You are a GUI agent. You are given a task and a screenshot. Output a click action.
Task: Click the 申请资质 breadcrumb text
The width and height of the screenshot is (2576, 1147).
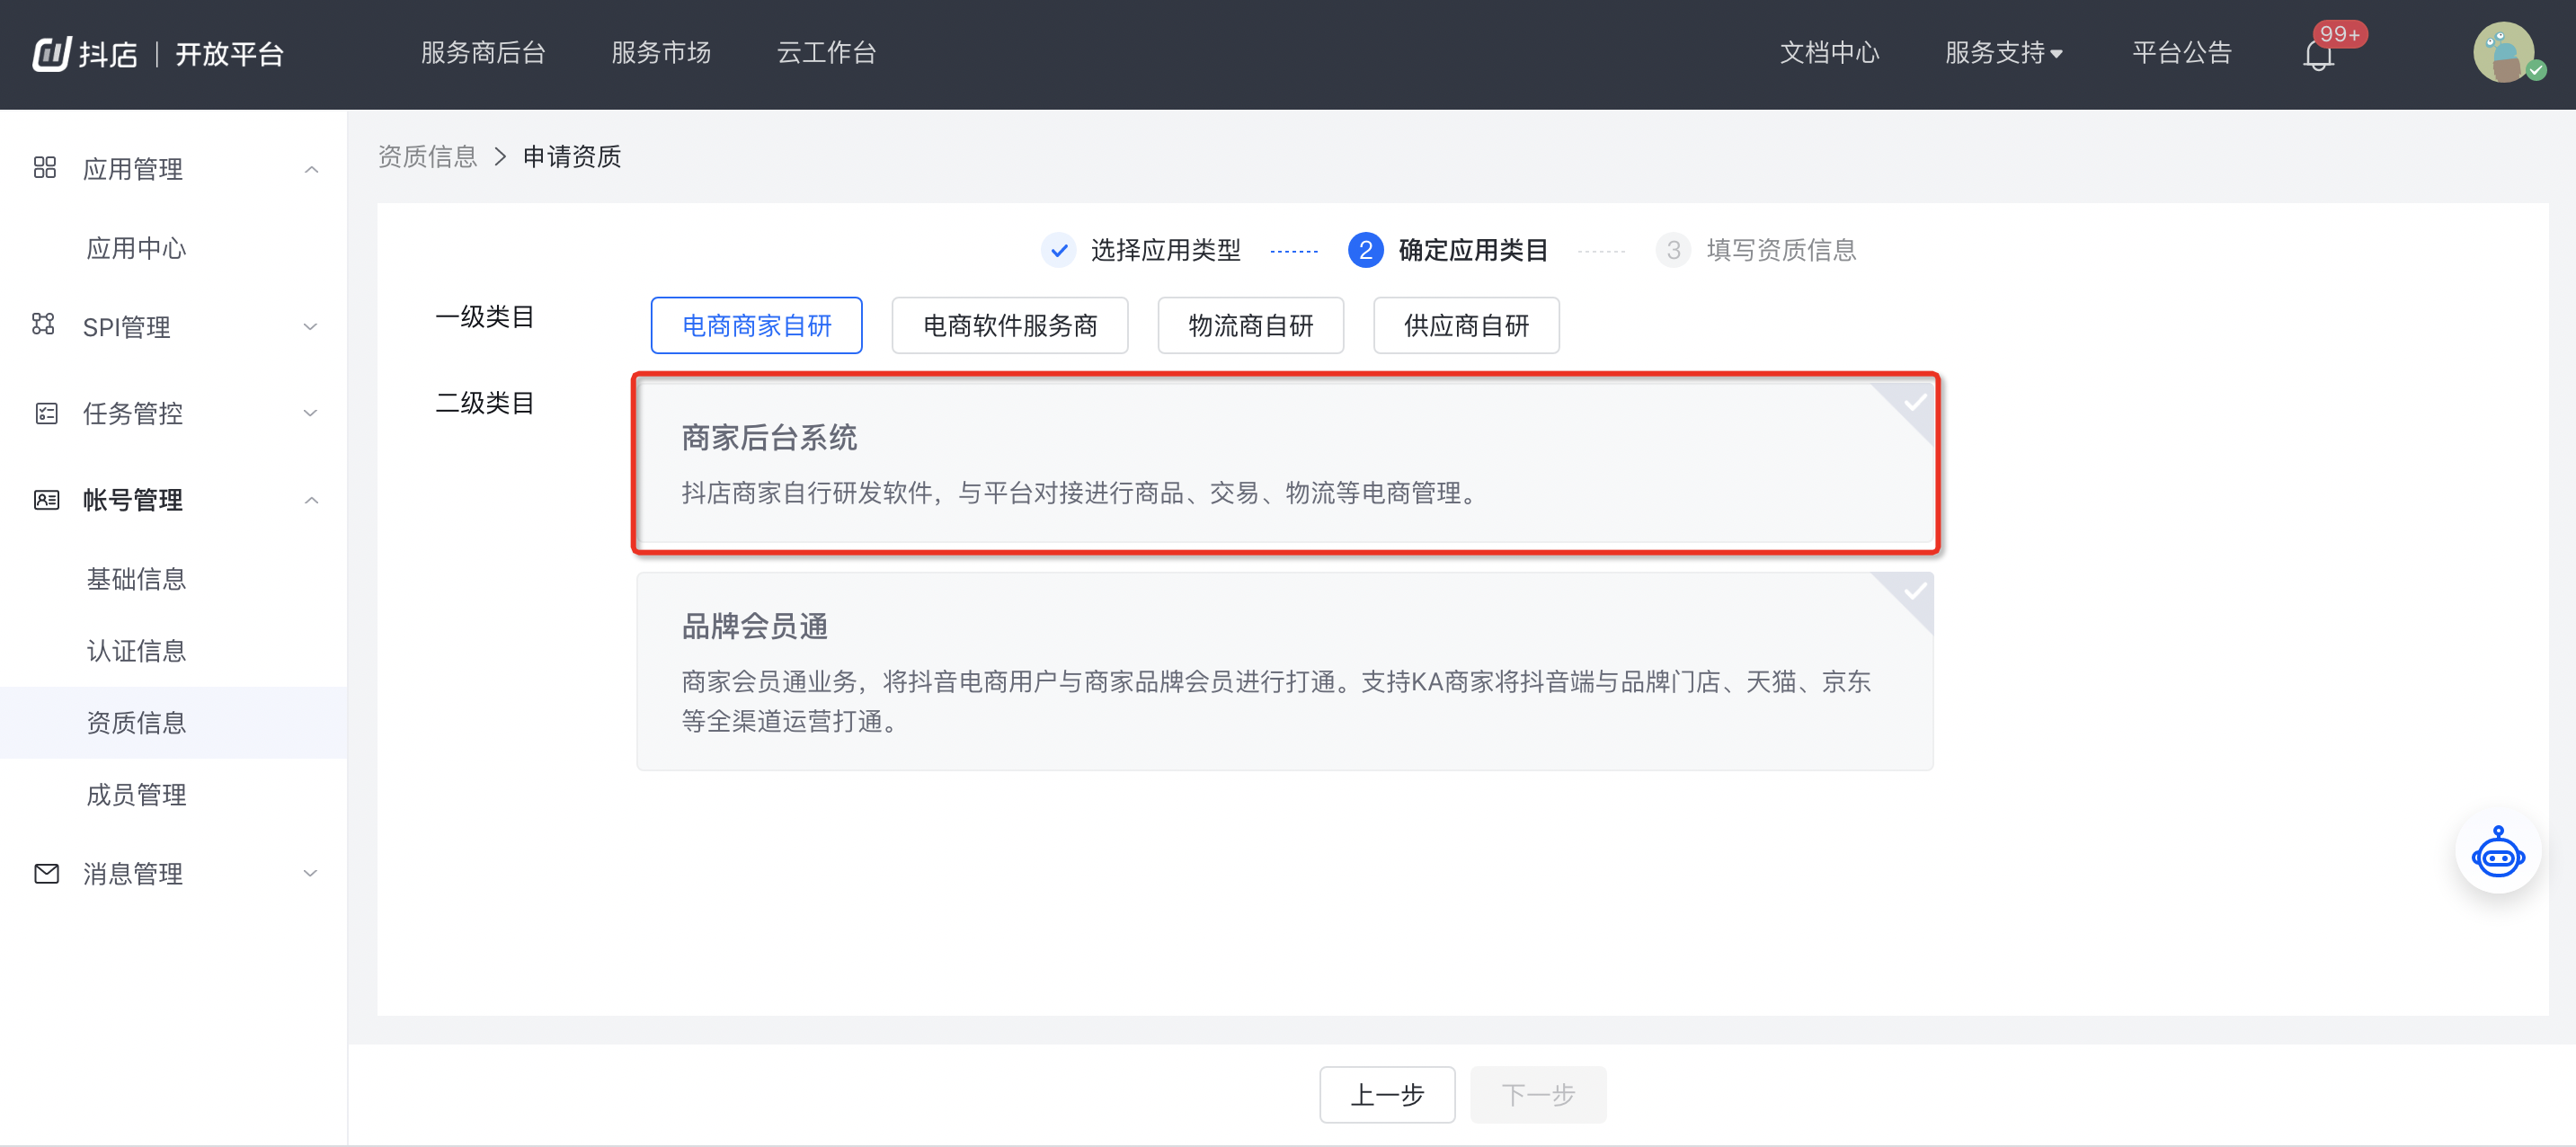(572, 156)
